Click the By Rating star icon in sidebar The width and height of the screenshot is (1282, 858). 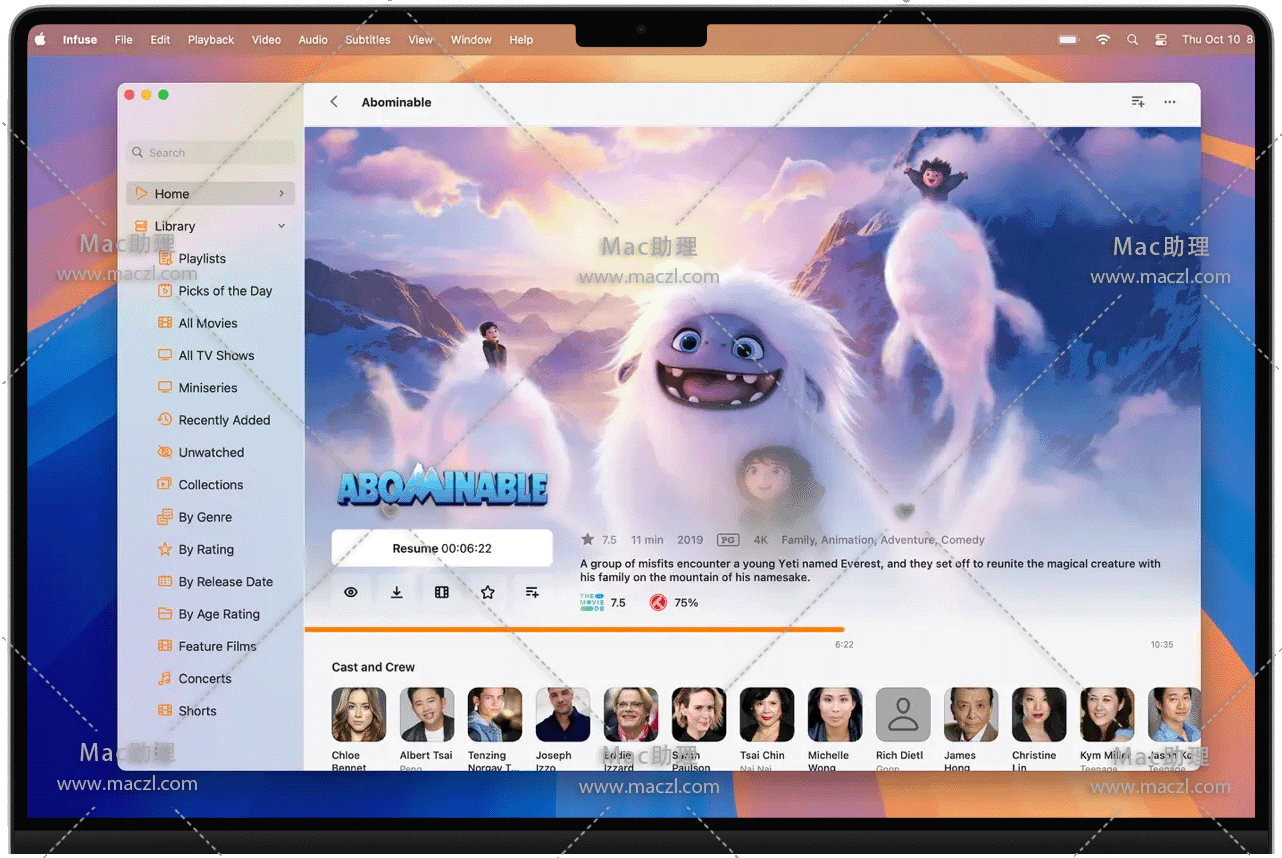(165, 549)
